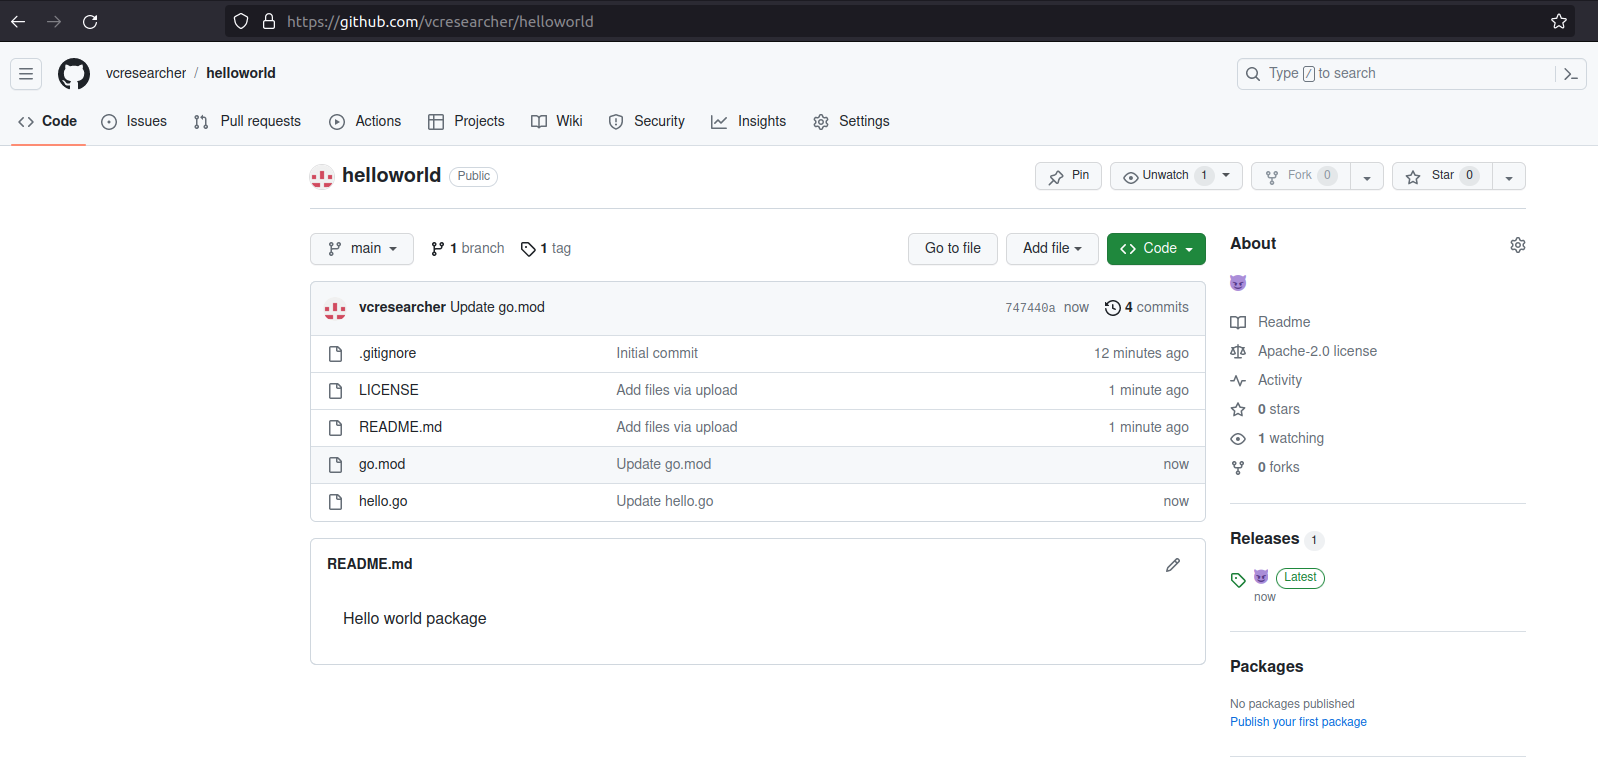Edit README with the pencil icon
This screenshot has height=772, width=1598.
pos(1173,565)
